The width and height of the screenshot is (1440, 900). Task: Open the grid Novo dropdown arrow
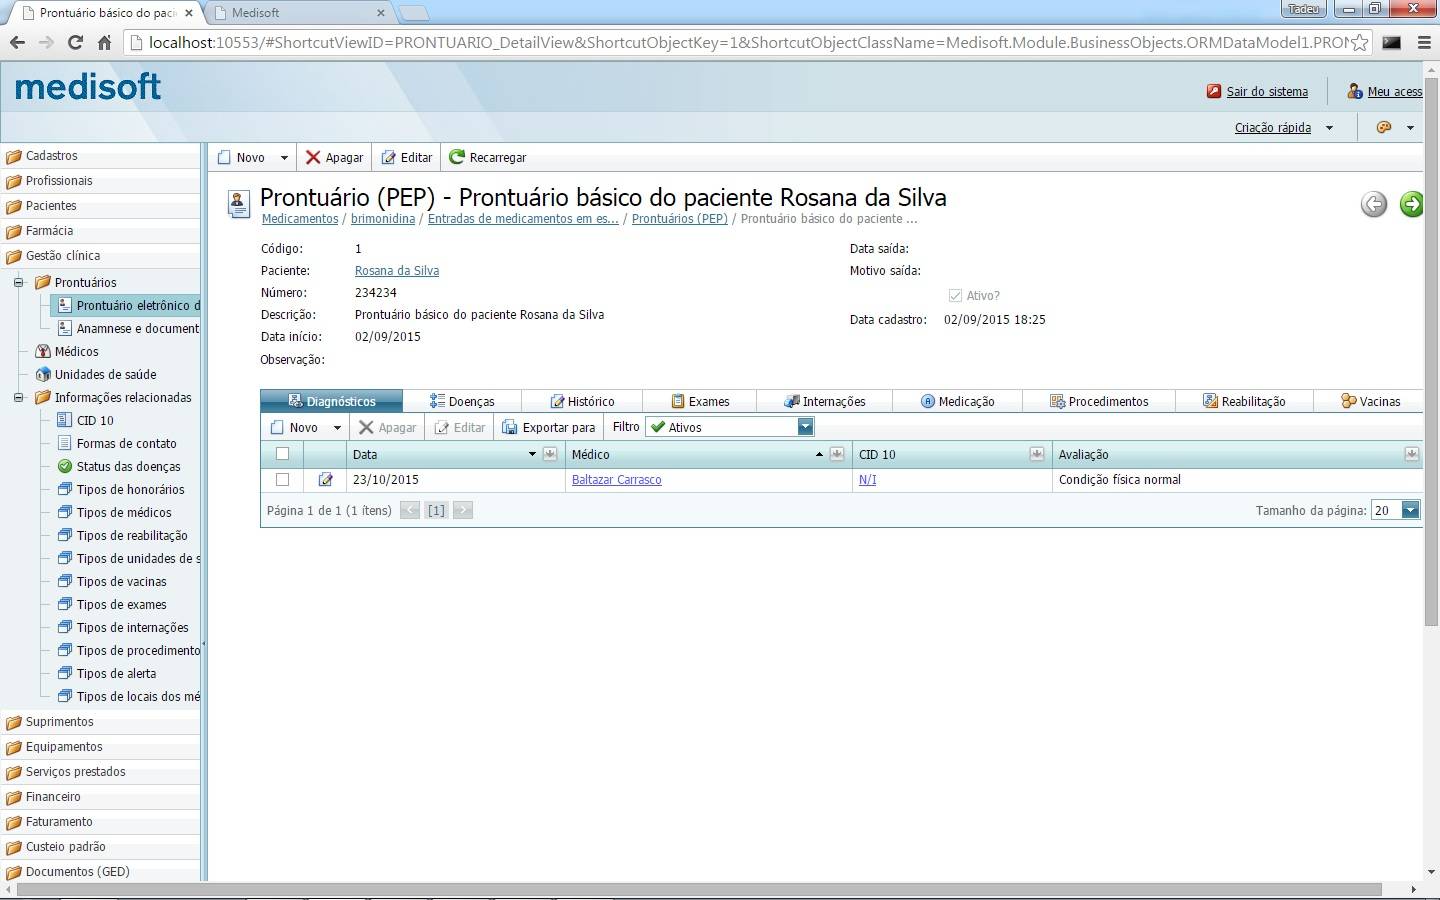point(337,428)
